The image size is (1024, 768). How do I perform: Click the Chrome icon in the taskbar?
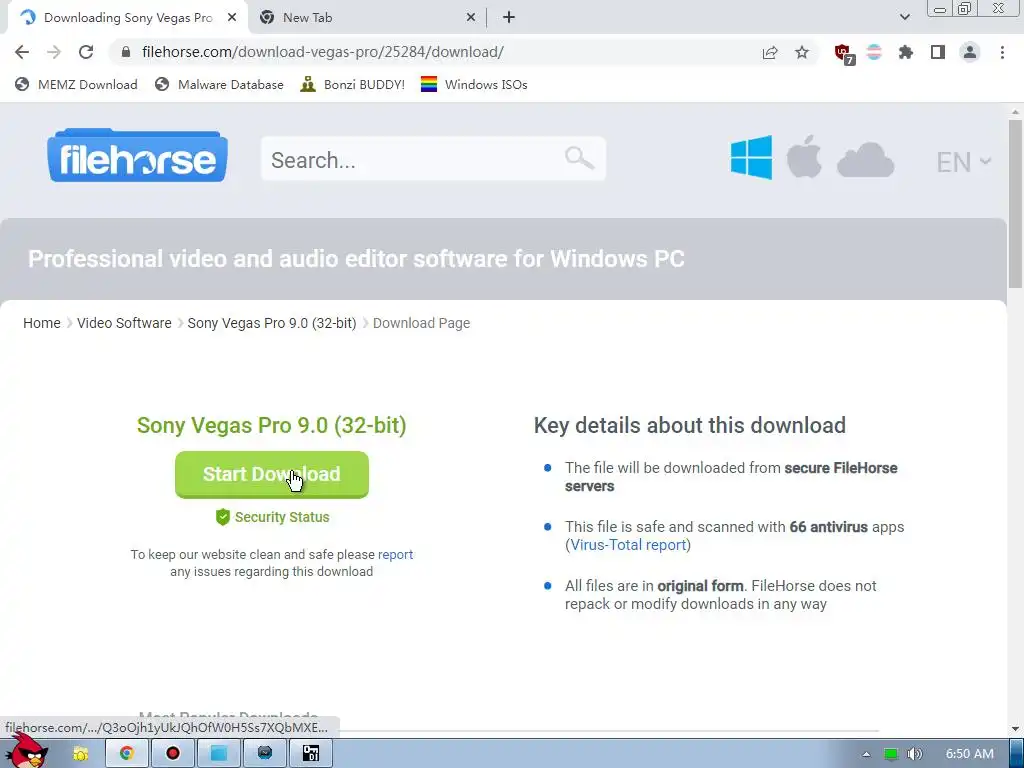point(127,754)
